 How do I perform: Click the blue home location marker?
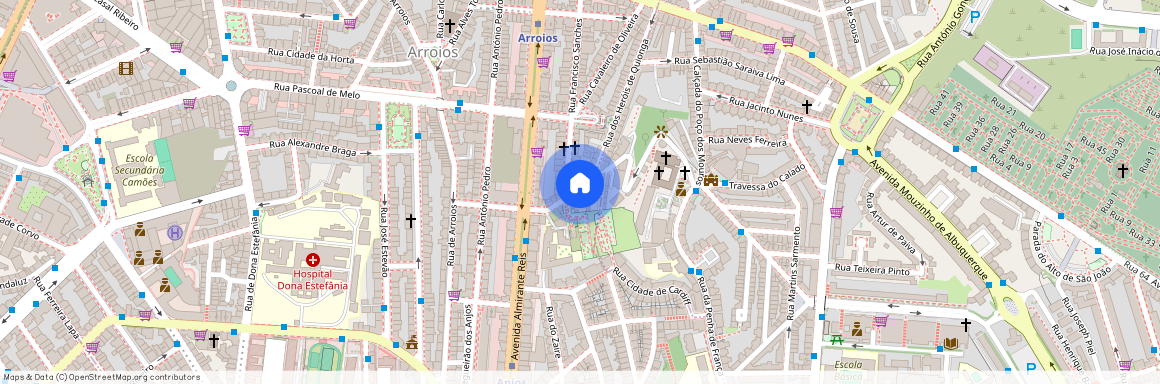pos(580,183)
